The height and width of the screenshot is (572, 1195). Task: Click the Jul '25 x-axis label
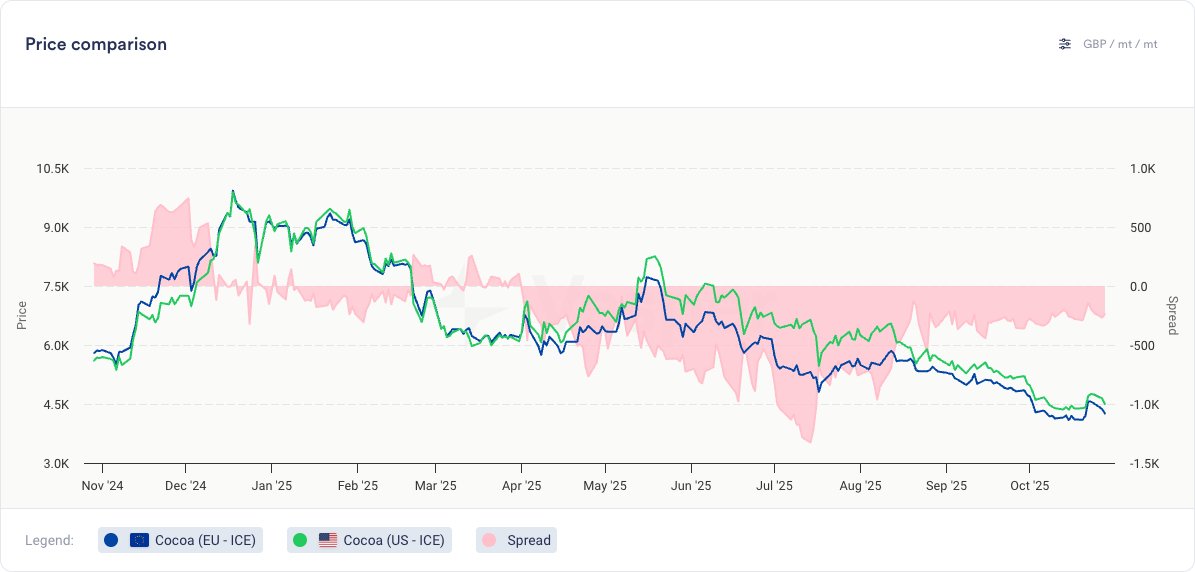point(775,486)
